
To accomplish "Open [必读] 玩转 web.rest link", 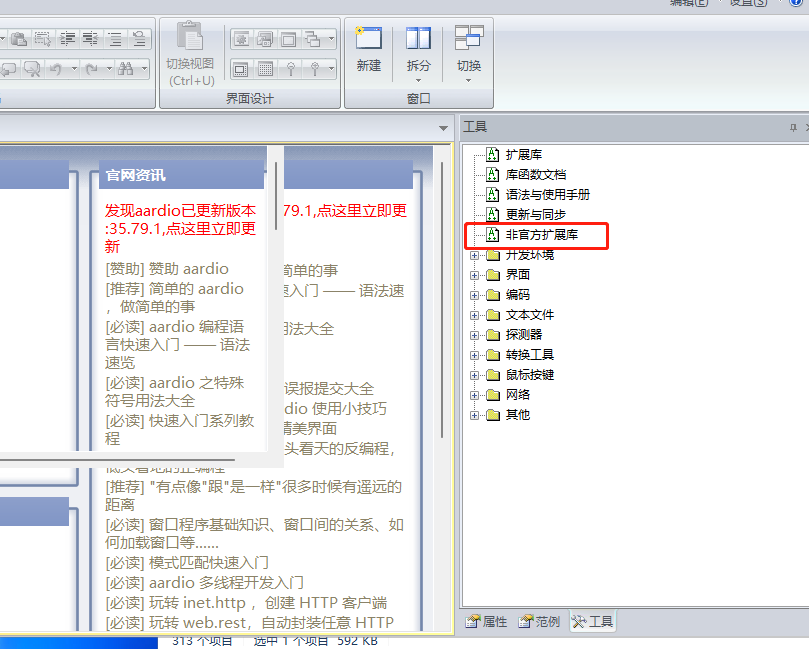I will pos(249,623).
